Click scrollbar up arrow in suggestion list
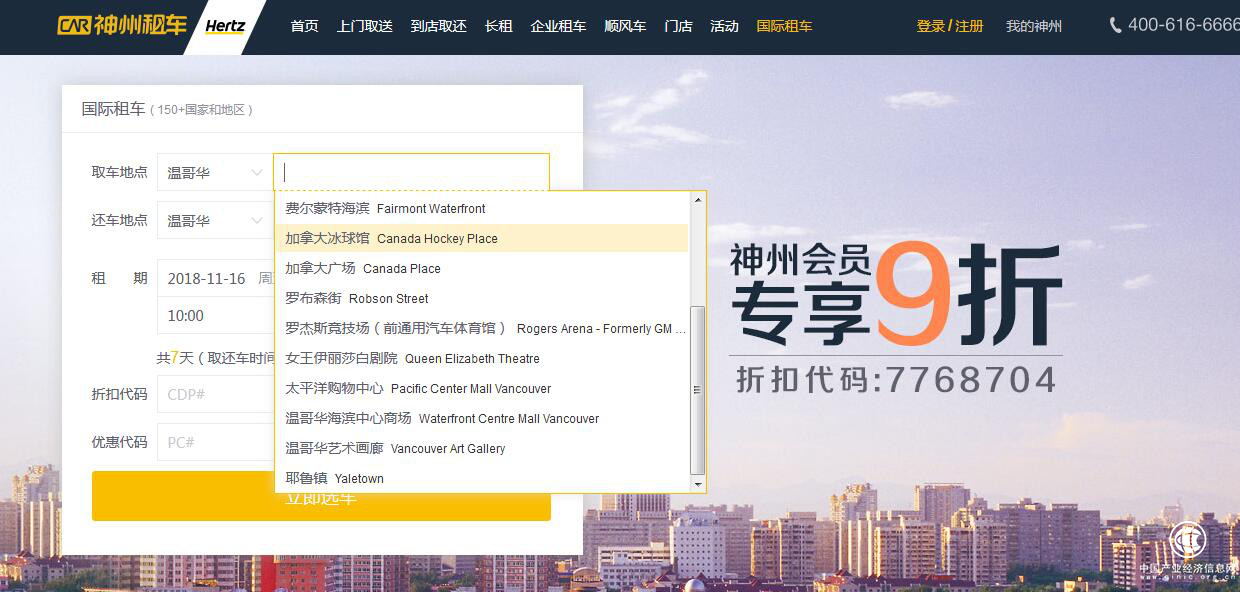This screenshot has height=592, width=1240. [698, 201]
